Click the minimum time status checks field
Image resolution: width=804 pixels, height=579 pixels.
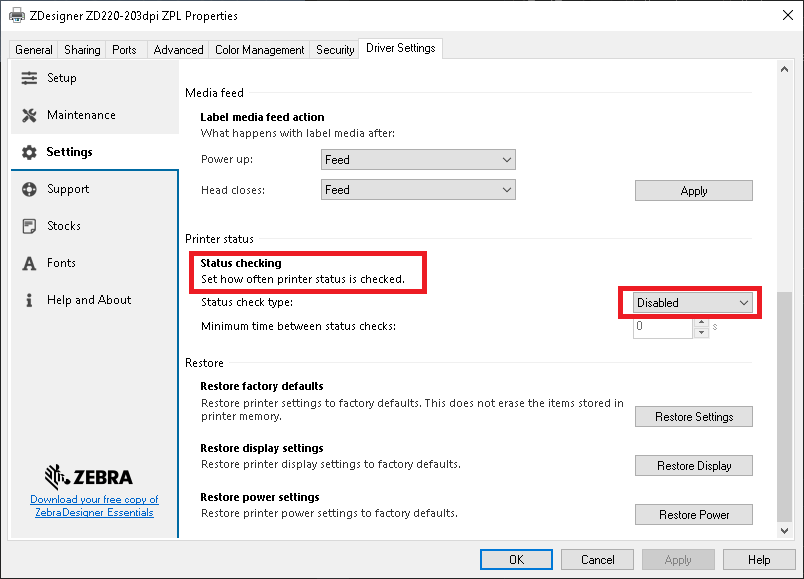(x=662, y=327)
